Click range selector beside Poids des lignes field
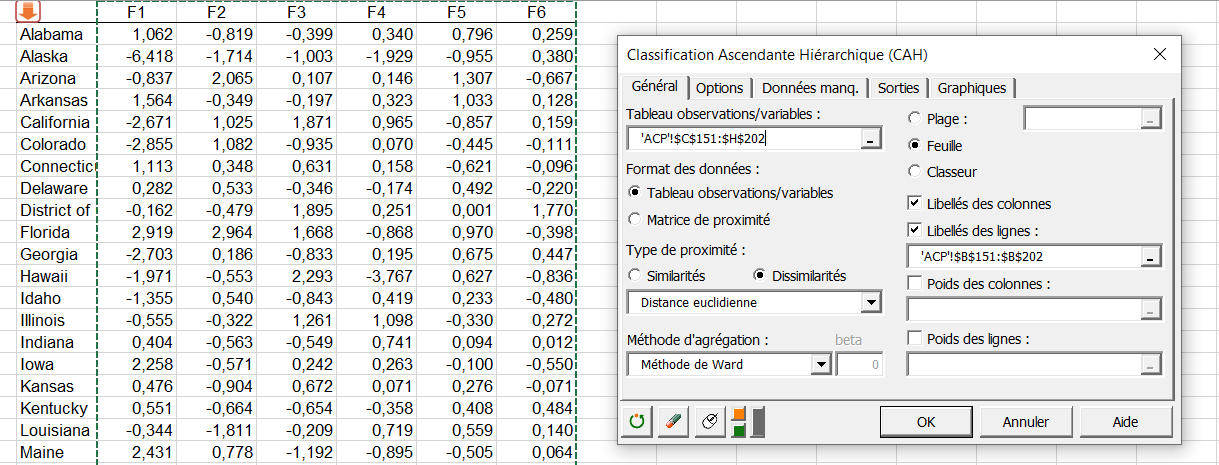This screenshot has width=1219, height=465. [1151, 364]
